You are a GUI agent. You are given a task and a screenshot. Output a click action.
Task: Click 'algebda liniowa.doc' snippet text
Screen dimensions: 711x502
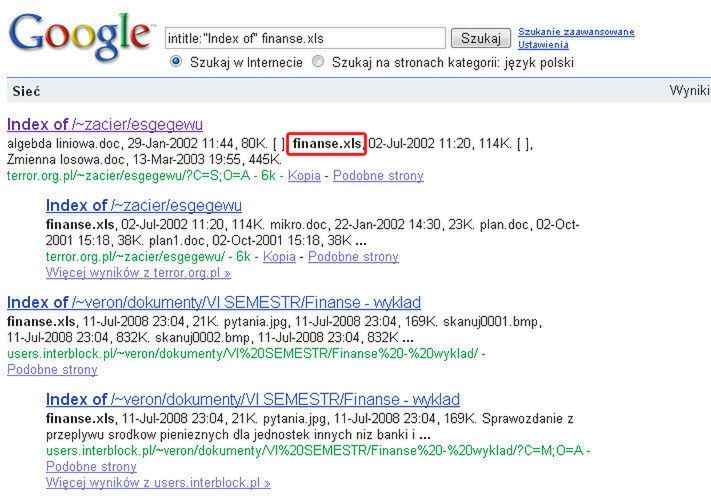click(x=63, y=144)
